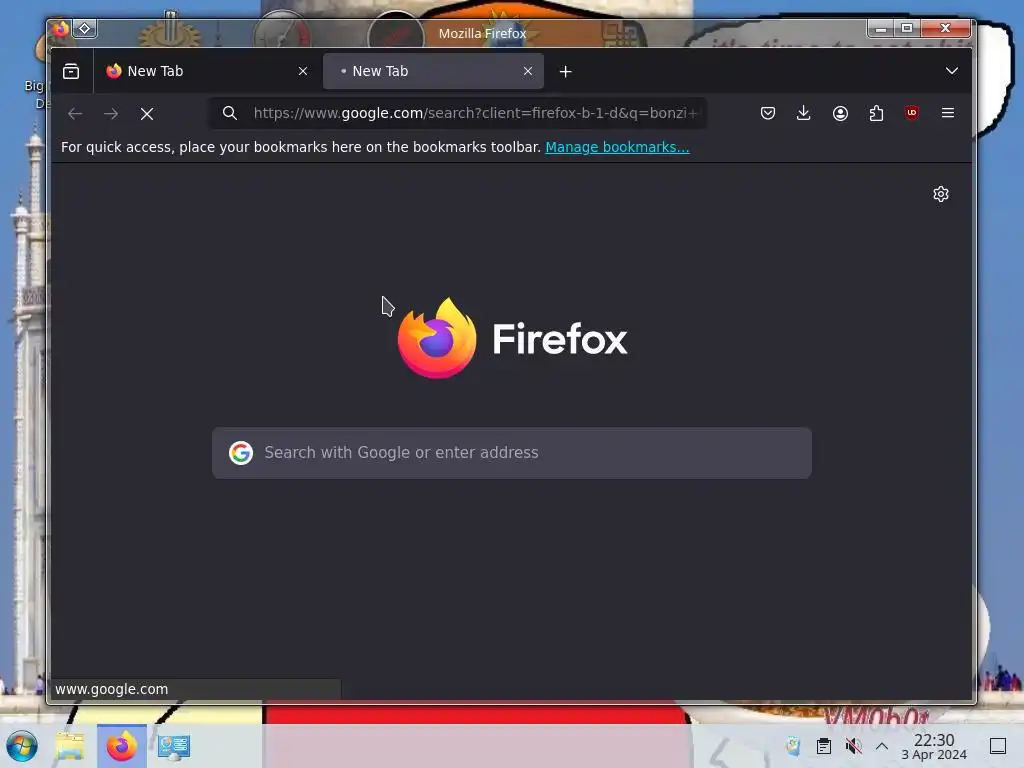Stop loading the current page
This screenshot has width=1024, height=768.
[147, 114]
